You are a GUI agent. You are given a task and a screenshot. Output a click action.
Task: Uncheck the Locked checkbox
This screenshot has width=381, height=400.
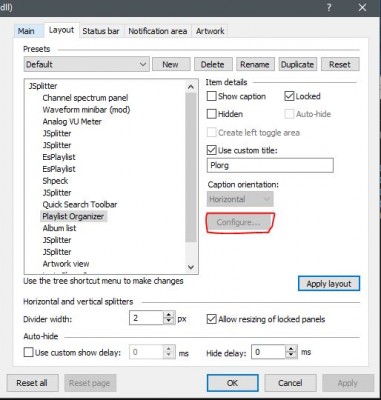tap(289, 96)
